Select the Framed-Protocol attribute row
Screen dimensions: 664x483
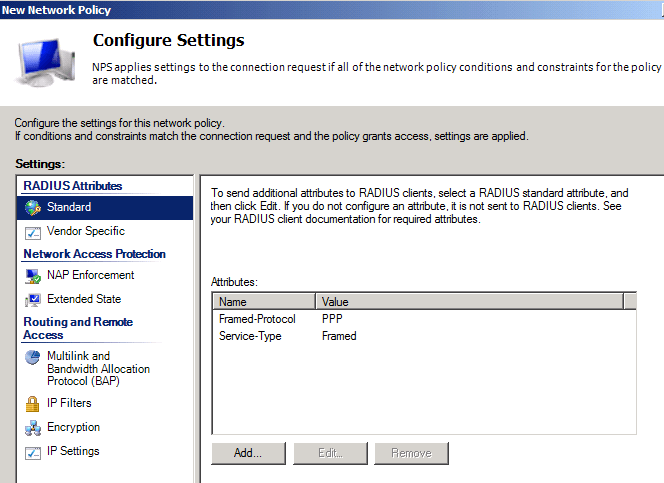point(257,319)
